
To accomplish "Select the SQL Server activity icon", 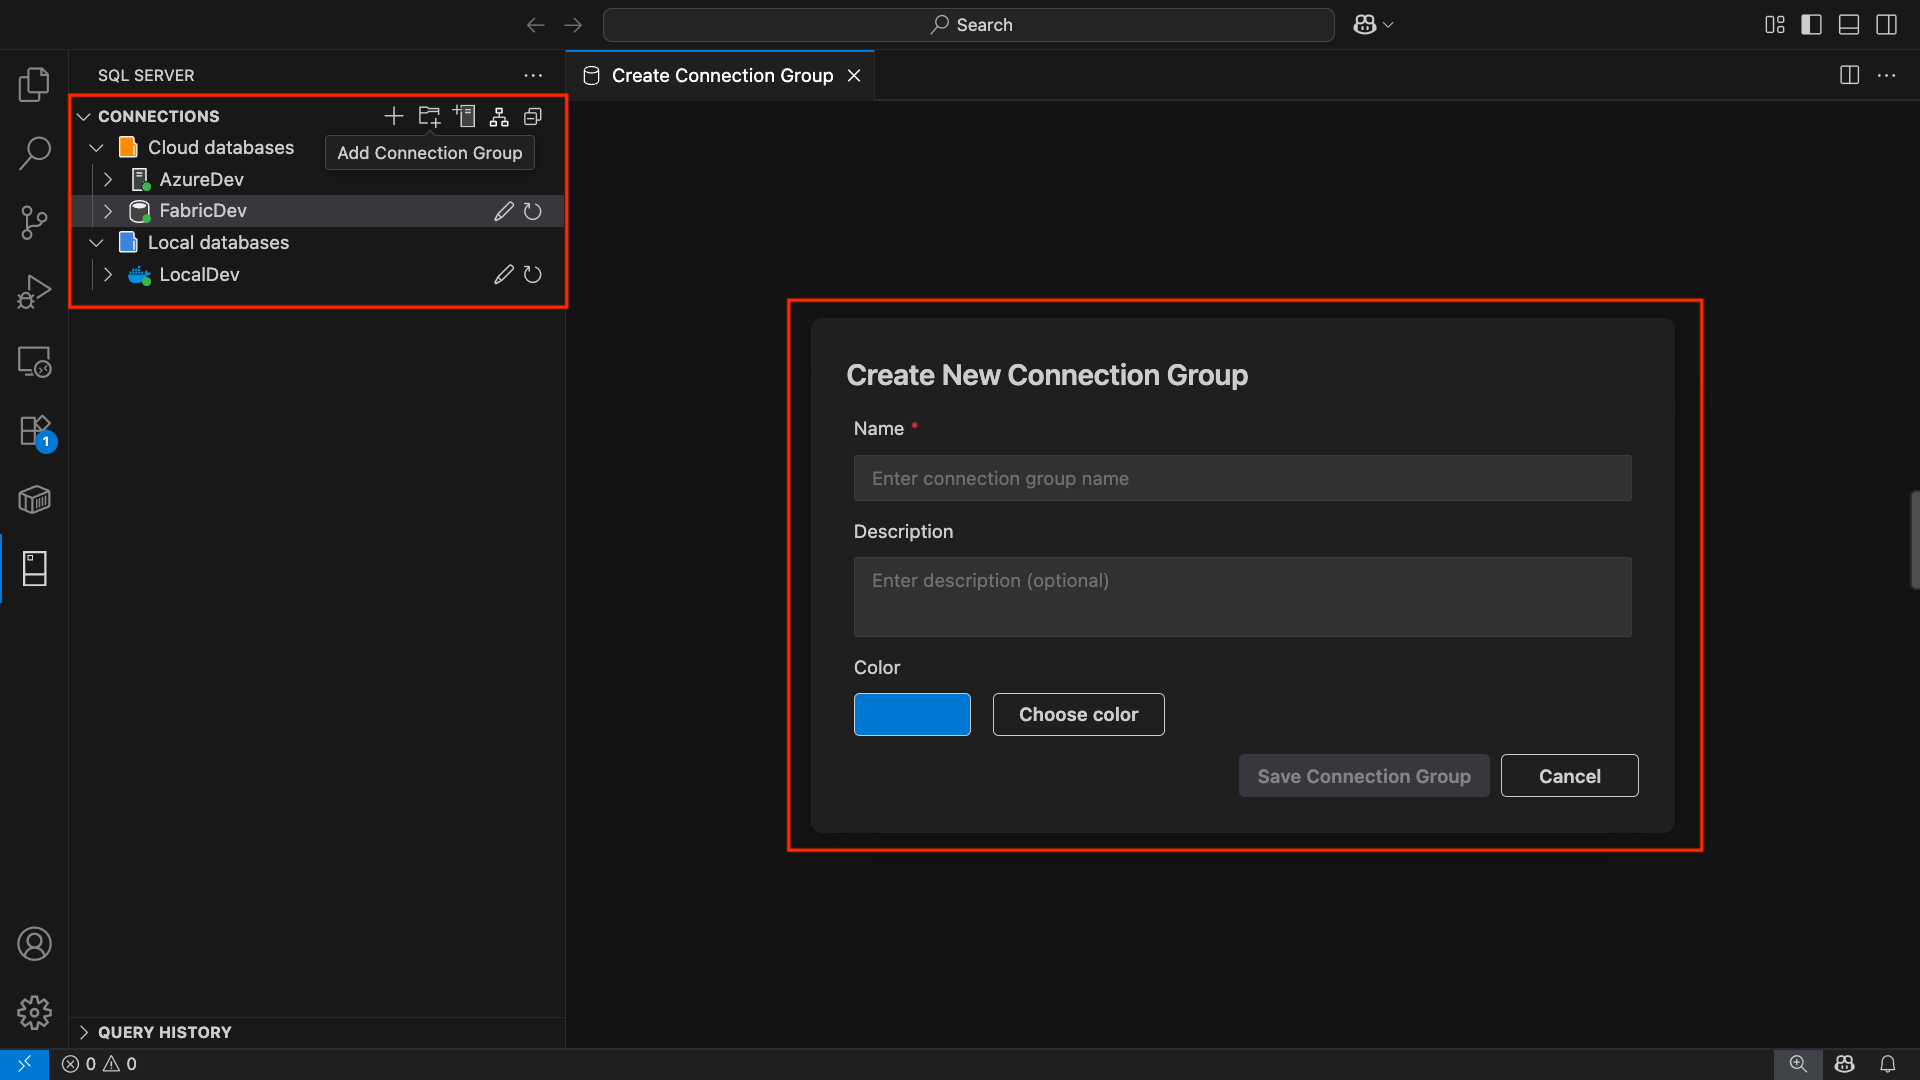I will [34, 568].
